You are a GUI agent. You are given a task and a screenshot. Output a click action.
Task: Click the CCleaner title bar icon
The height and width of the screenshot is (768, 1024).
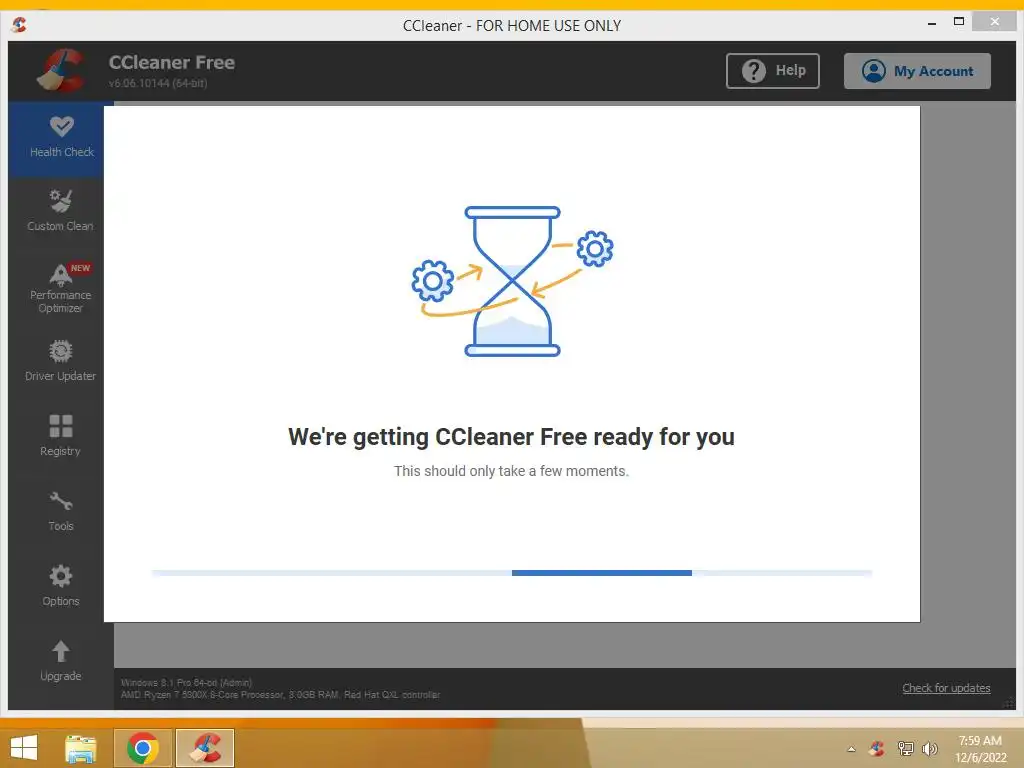point(20,25)
